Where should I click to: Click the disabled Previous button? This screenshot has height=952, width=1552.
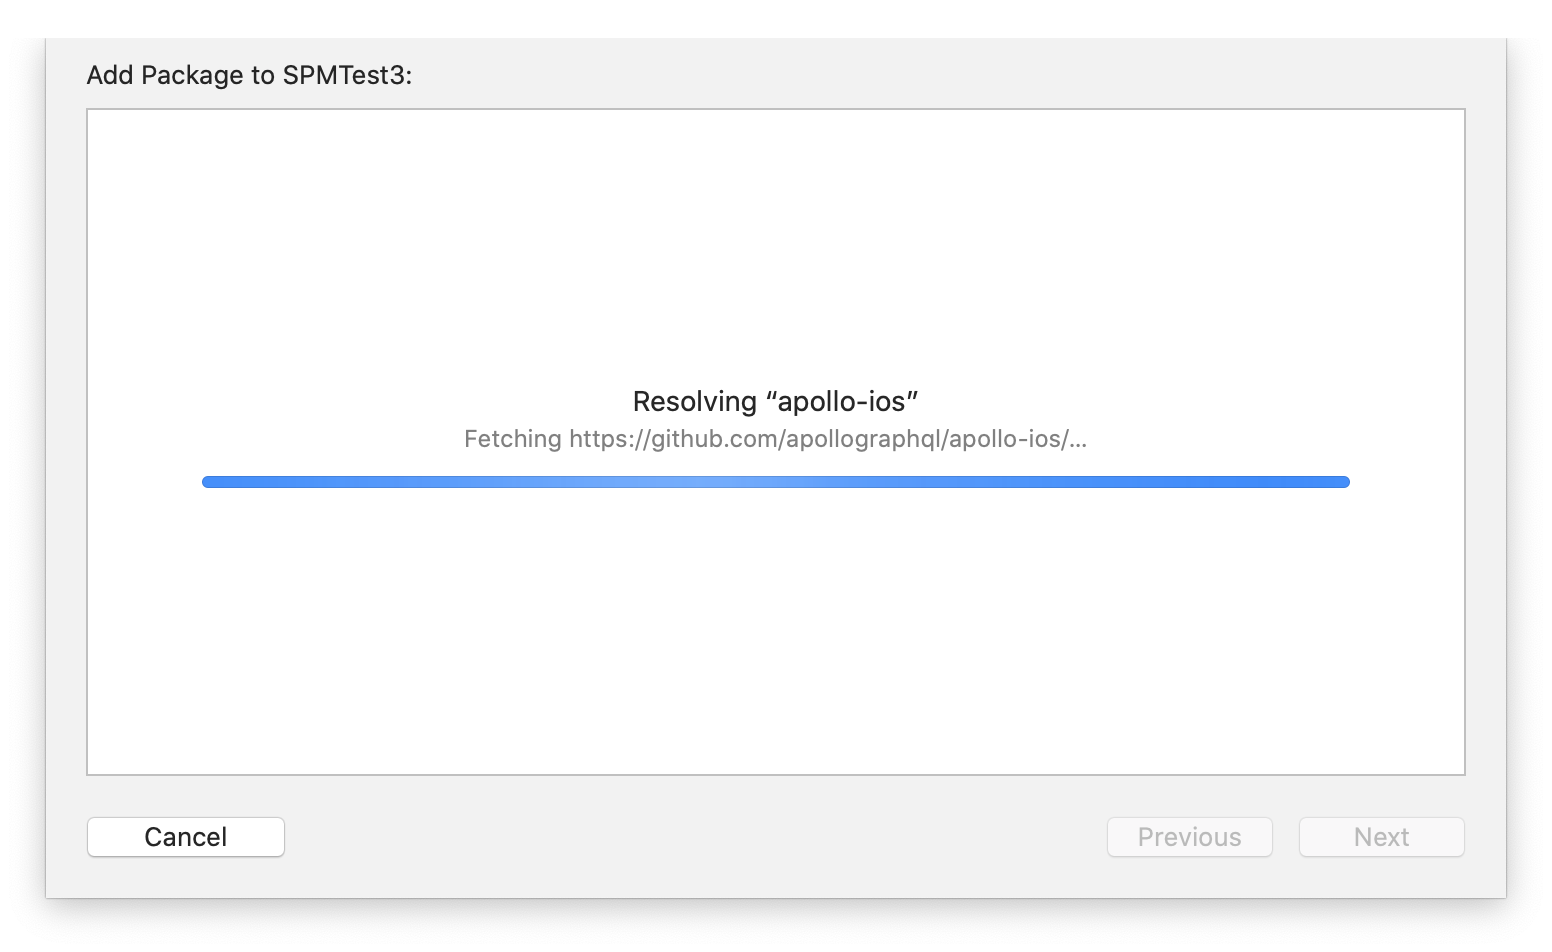1190,837
